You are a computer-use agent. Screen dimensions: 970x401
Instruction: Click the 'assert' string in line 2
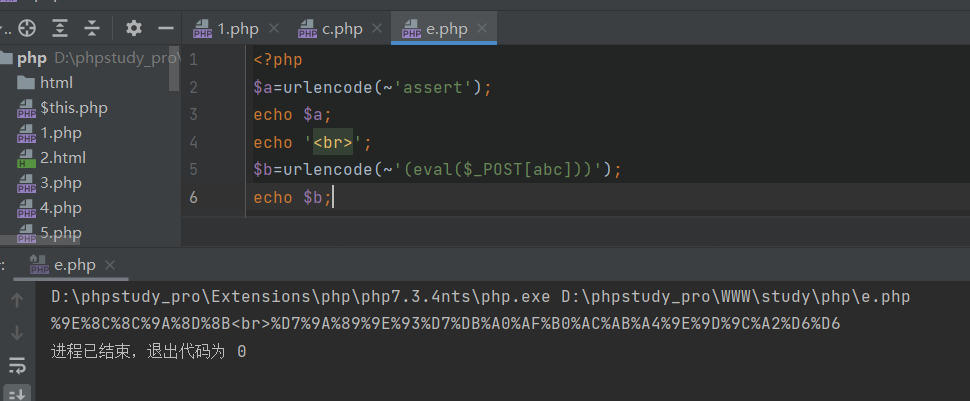pyautogui.click(x=433, y=88)
